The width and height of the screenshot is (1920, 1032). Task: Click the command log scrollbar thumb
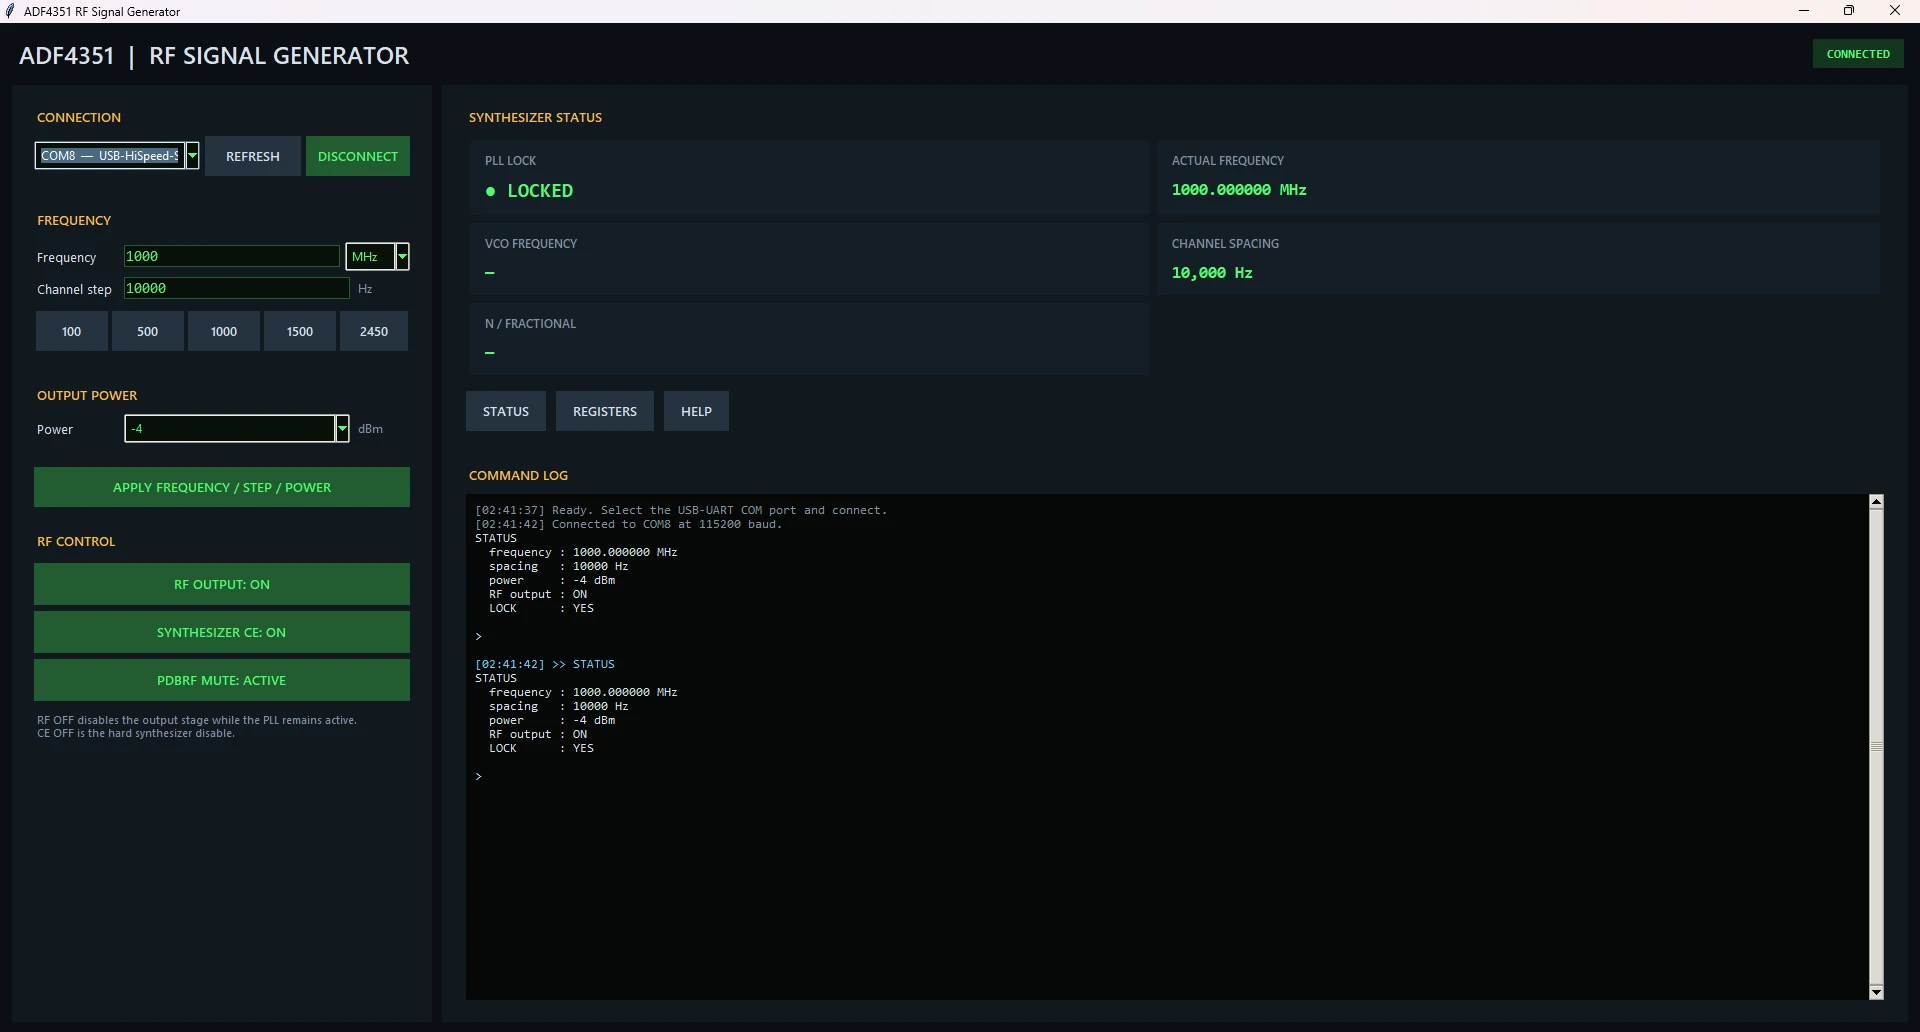pos(1876,747)
